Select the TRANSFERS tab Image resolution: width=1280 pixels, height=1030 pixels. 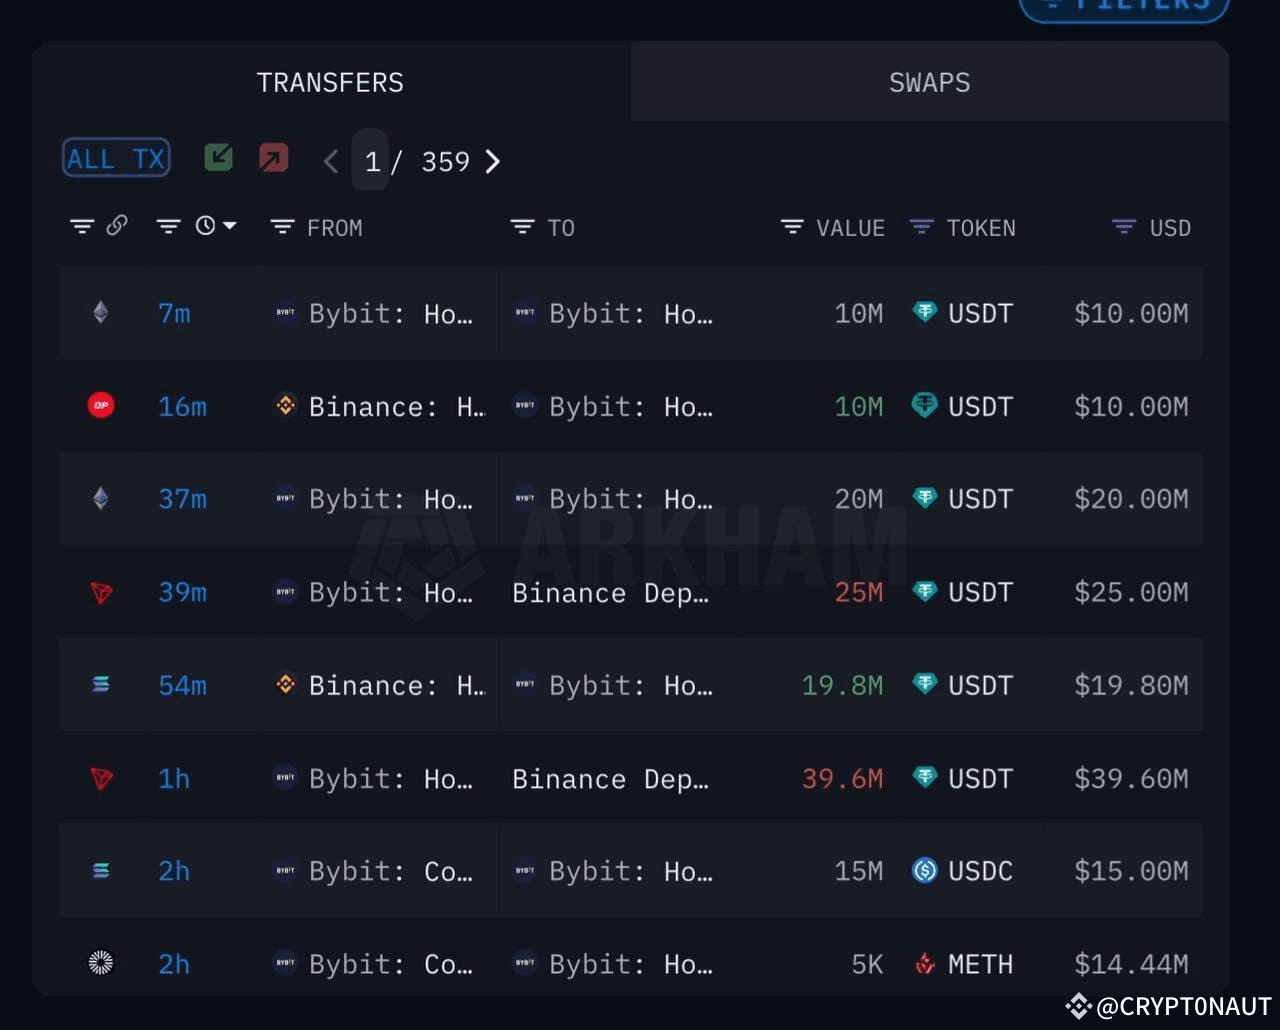coord(330,82)
